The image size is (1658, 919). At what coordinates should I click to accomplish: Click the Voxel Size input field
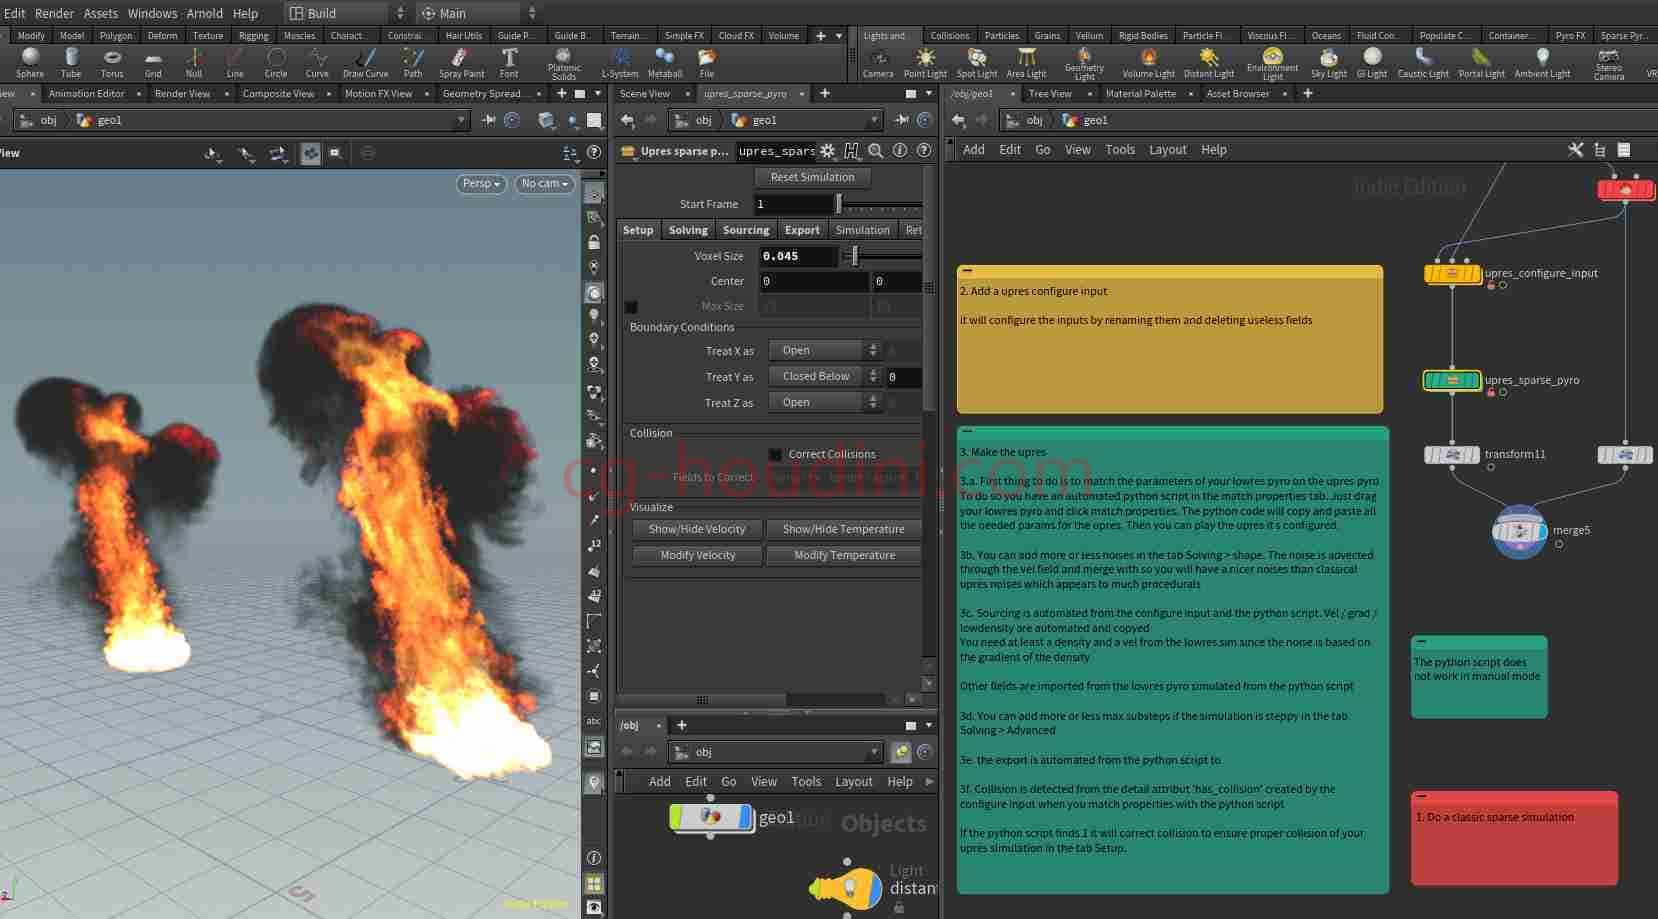point(797,256)
